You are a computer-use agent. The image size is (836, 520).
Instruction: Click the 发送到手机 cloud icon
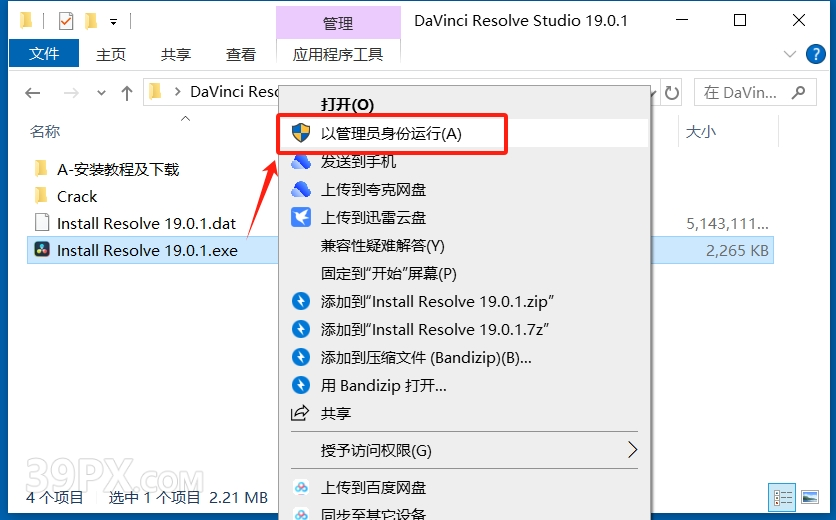301,162
